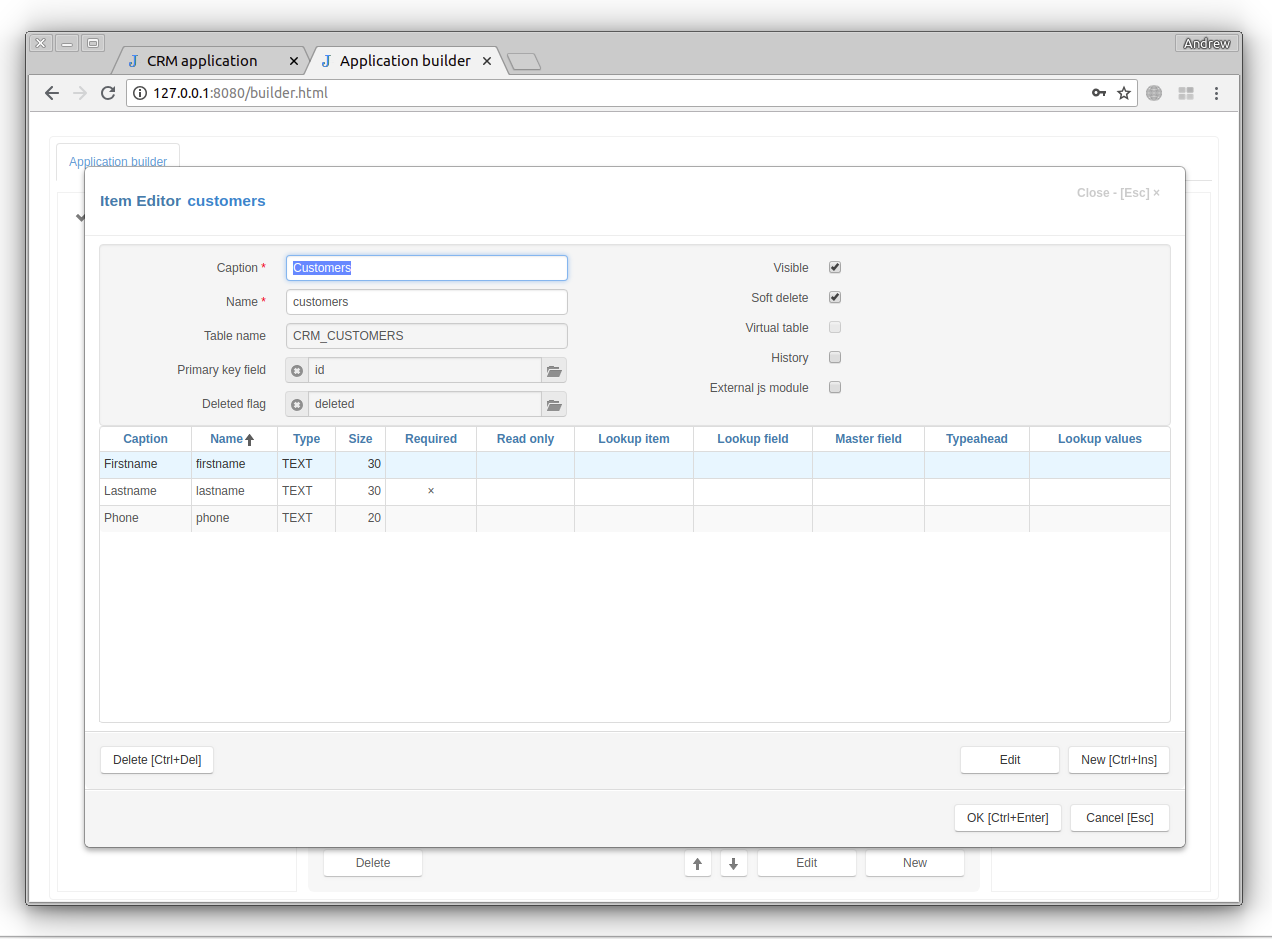
Task: Click New [Ctrl+Ins] button
Action: click(1119, 760)
